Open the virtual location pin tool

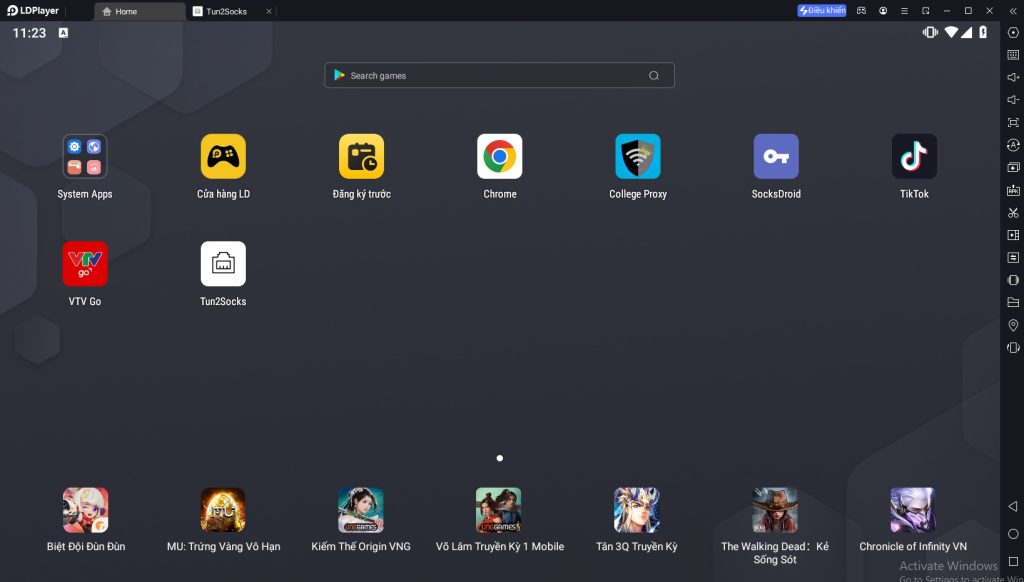tap(1013, 325)
